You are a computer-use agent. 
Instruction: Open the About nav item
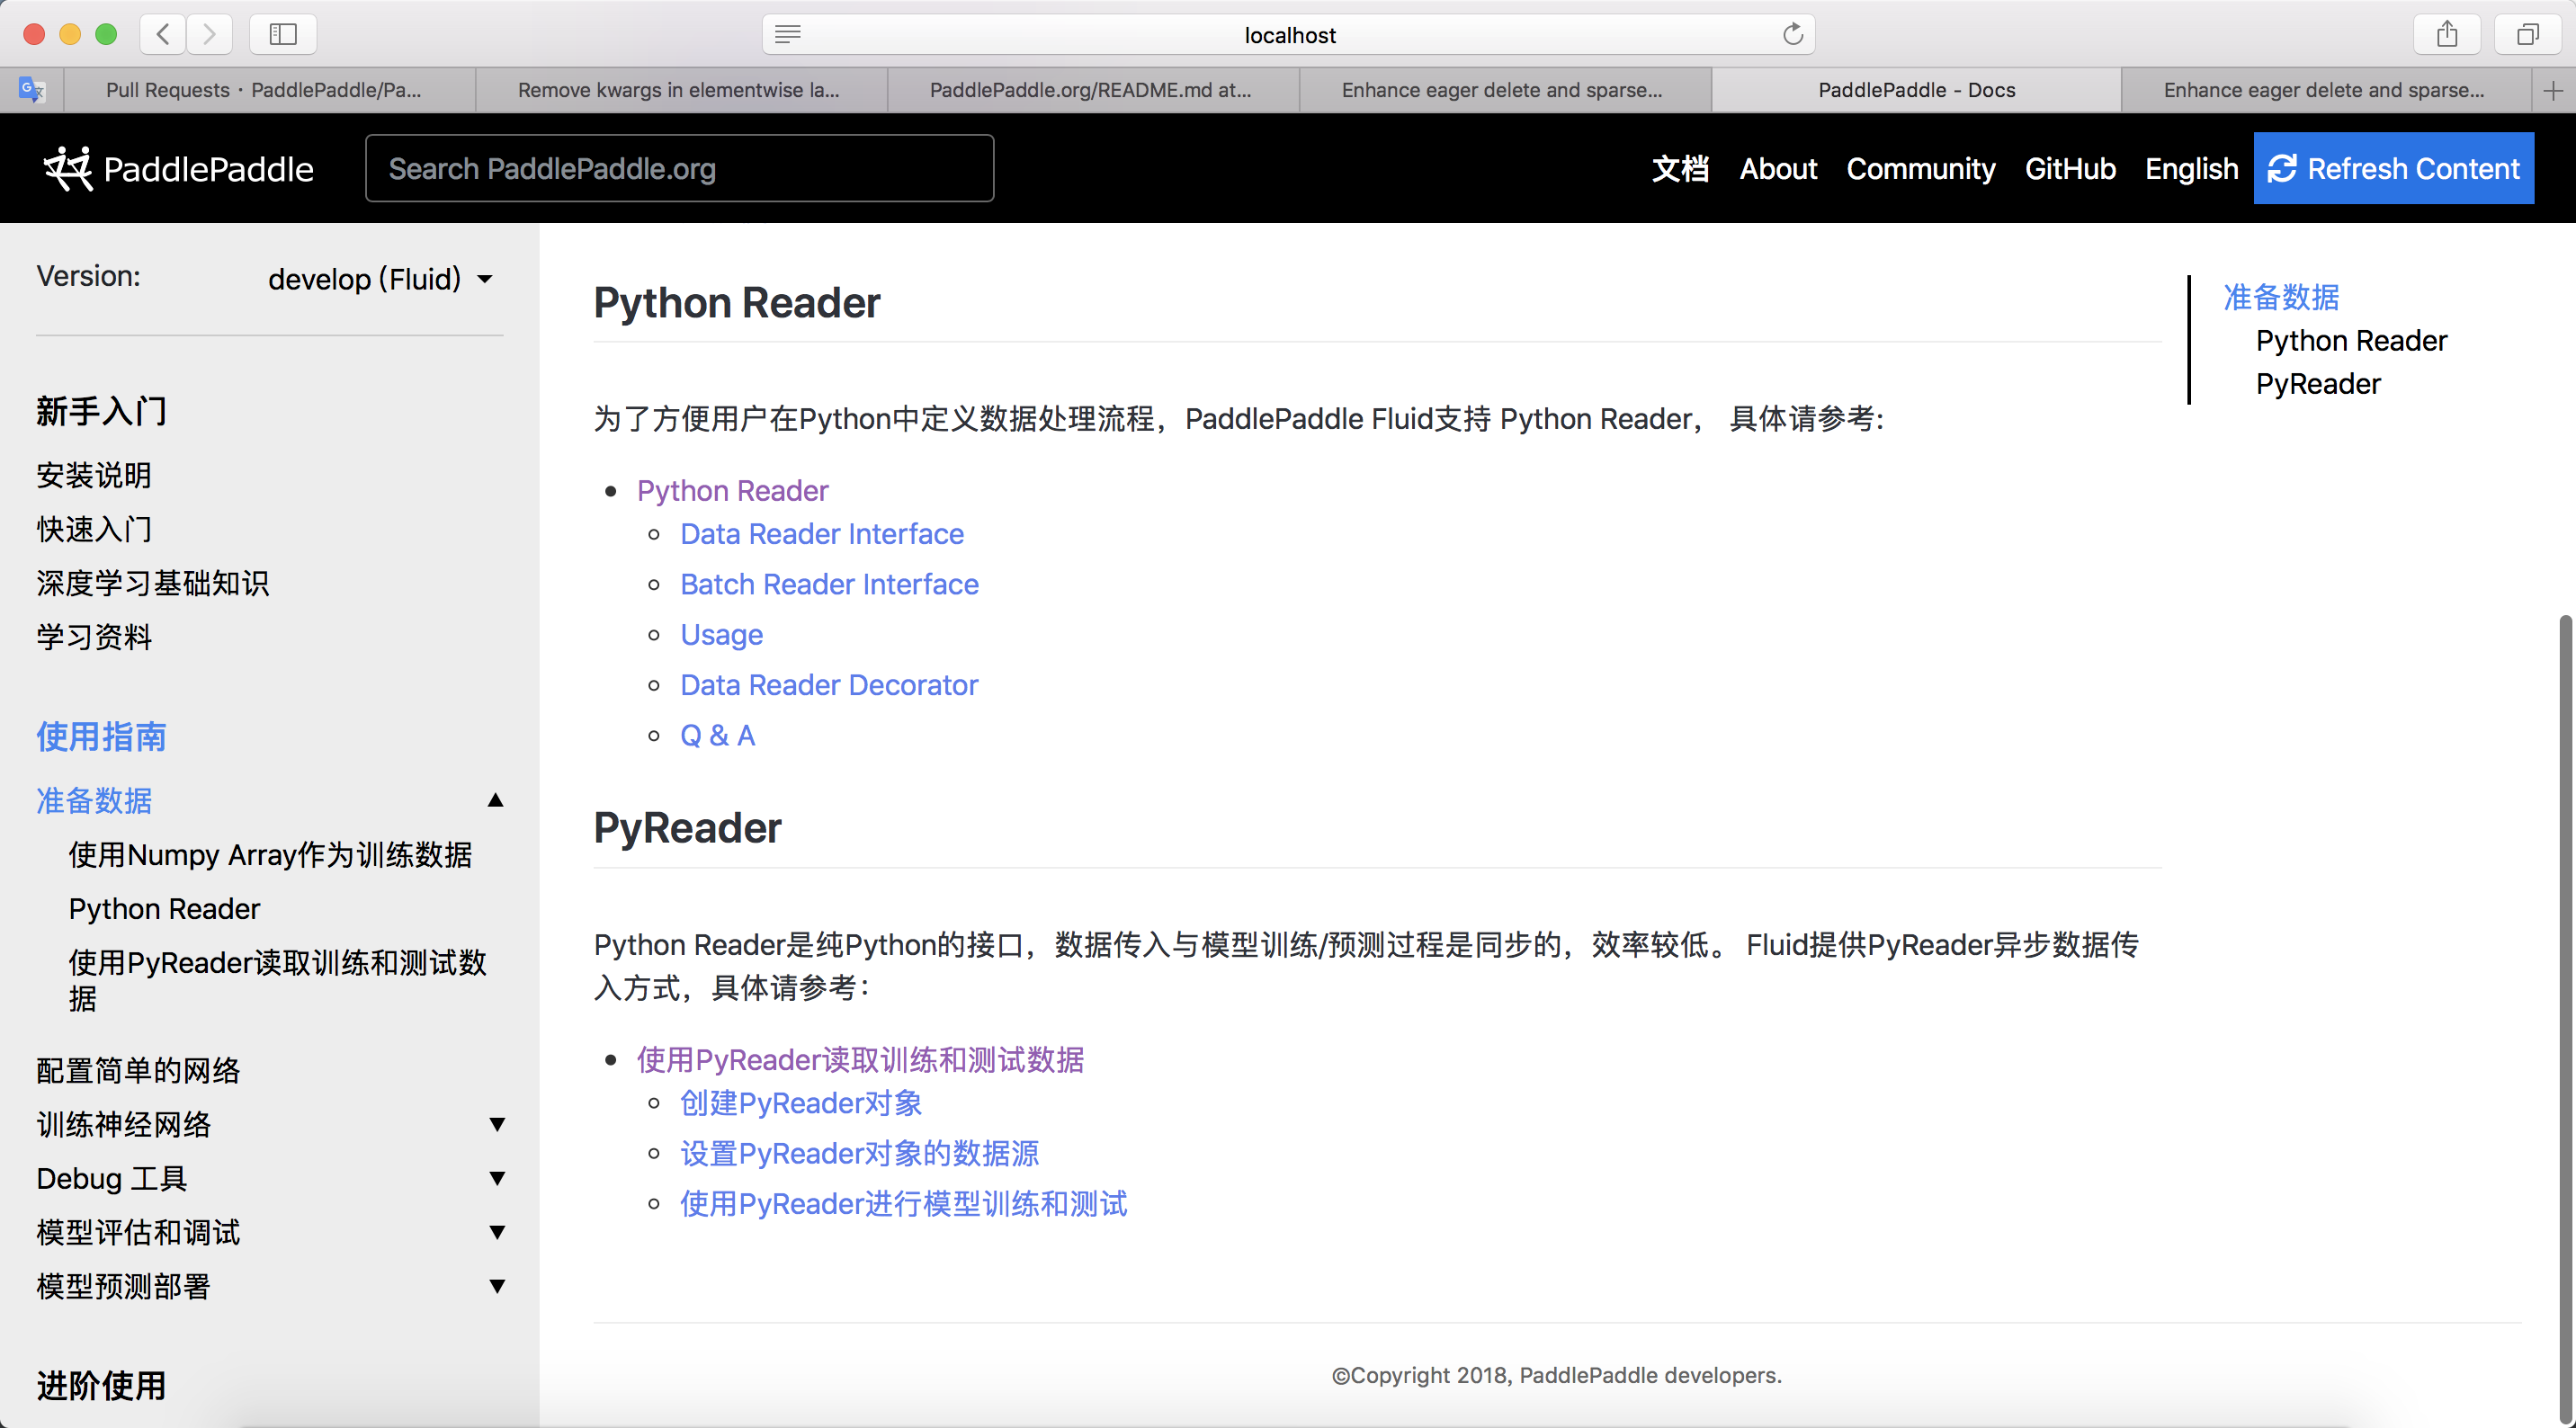tap(1778, 168)
